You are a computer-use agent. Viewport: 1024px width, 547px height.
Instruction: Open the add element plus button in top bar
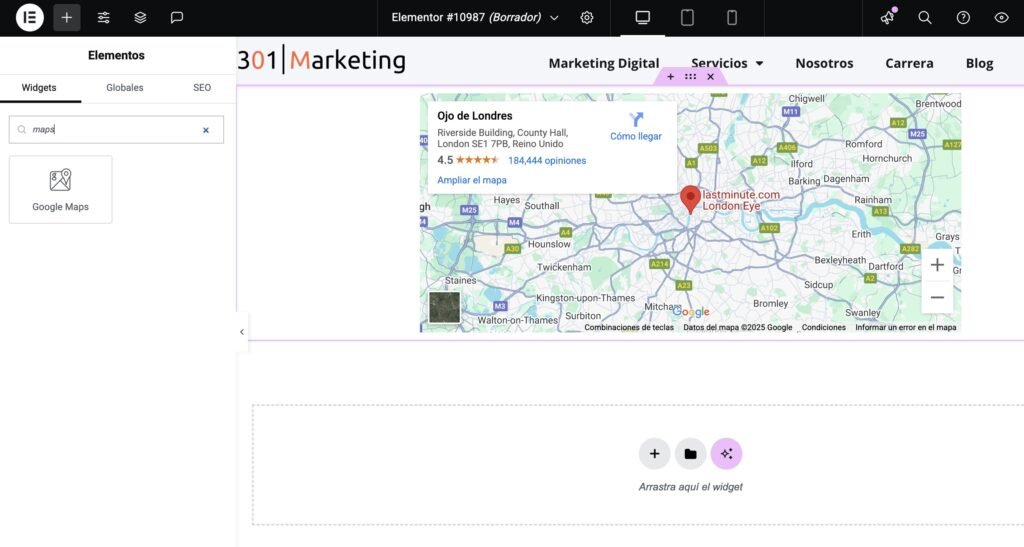click(67, 18)
